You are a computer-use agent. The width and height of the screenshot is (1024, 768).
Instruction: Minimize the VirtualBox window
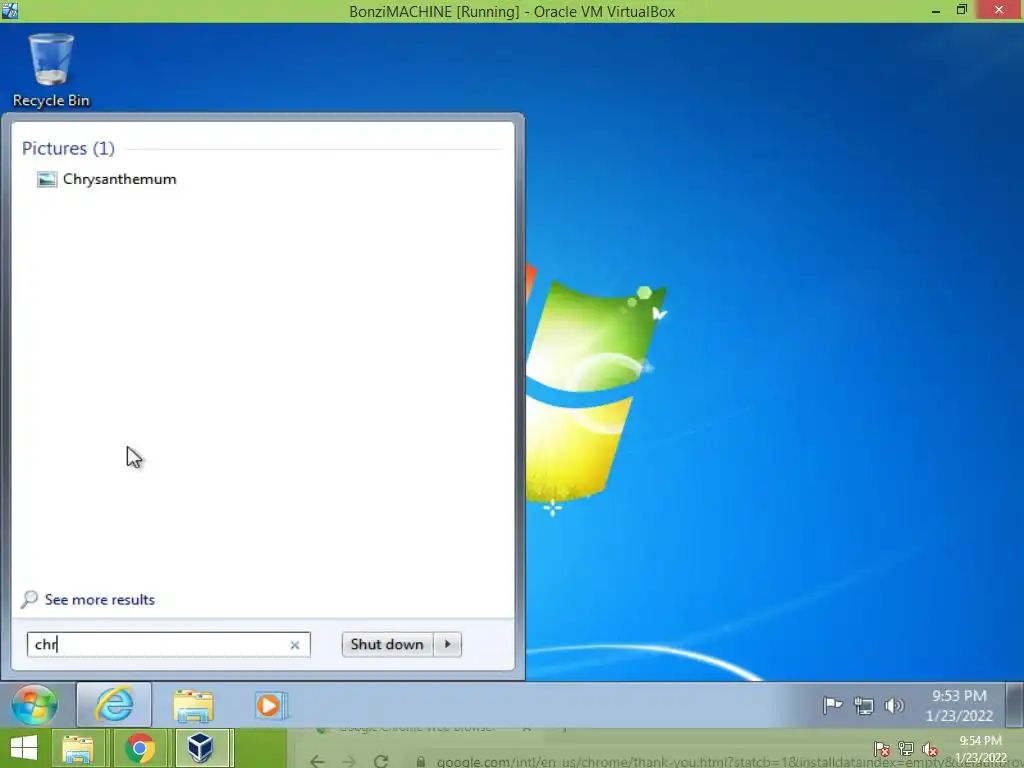(x=936, y=11)
